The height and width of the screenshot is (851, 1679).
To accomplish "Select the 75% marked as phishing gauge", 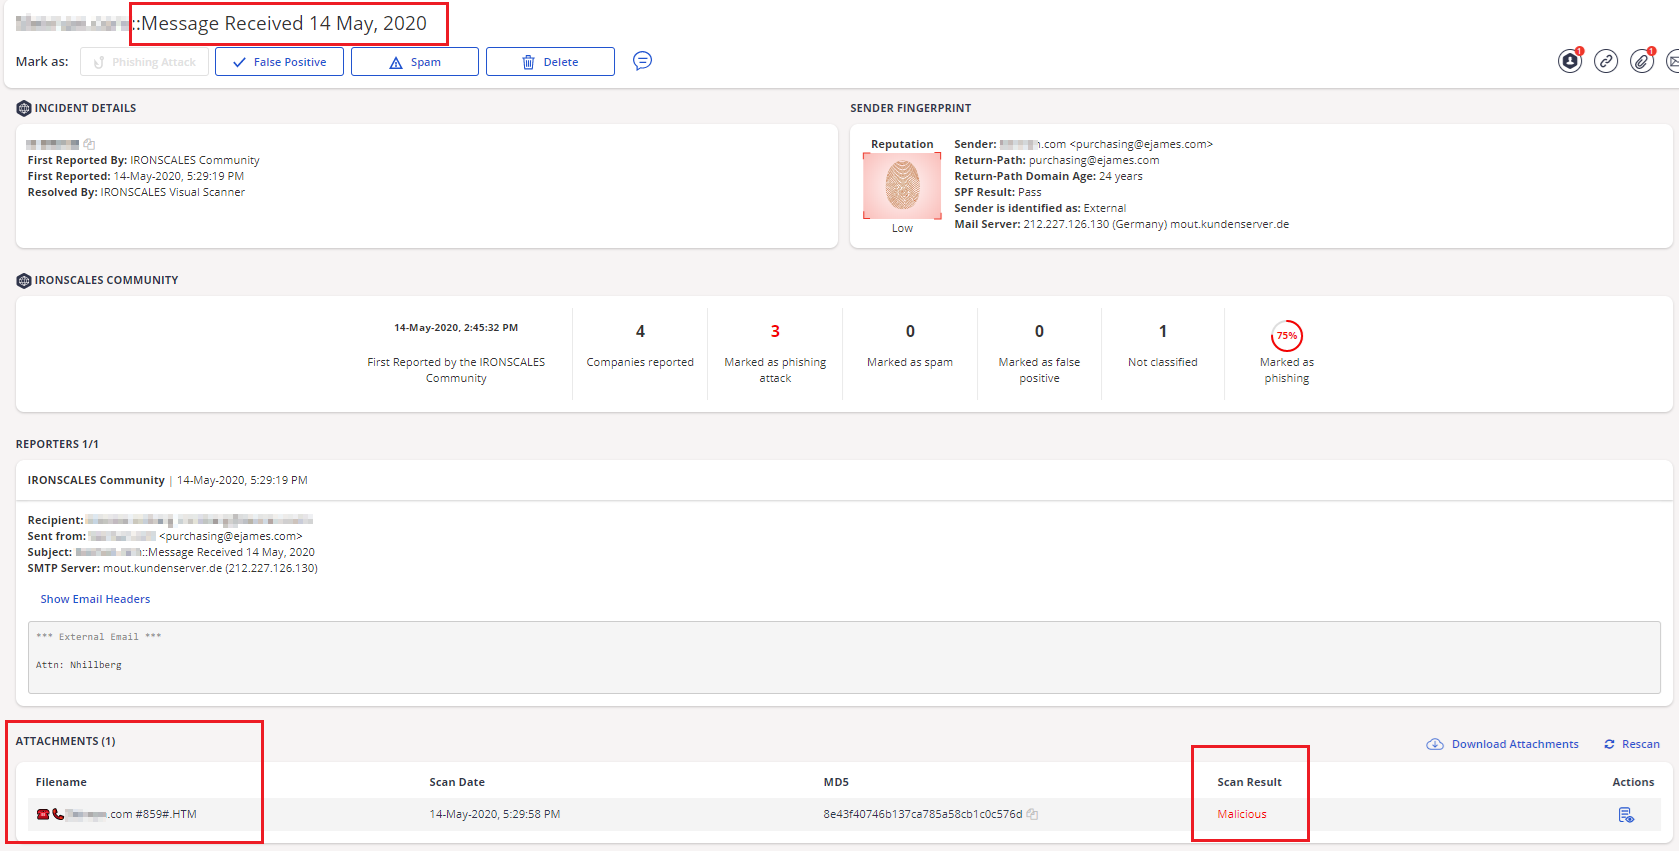I will [1287, 336].
